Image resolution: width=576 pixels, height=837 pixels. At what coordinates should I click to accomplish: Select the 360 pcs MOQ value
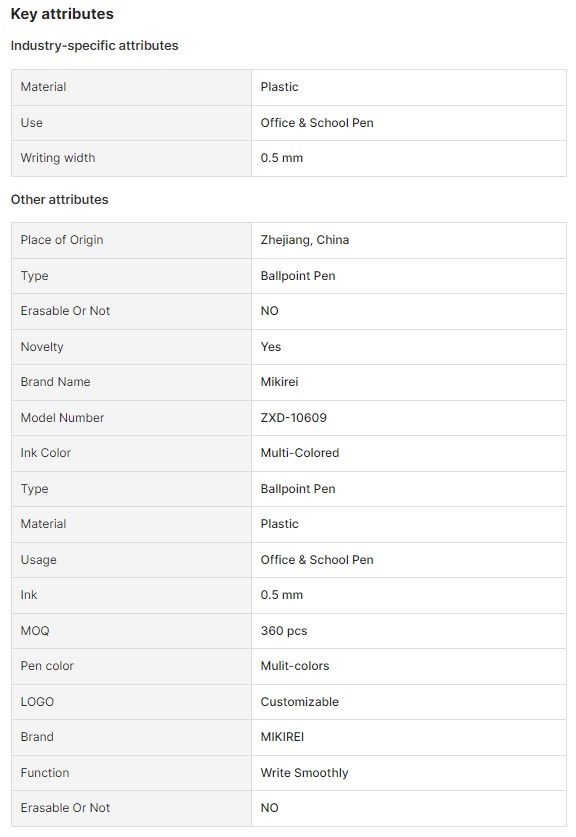click(284, 631)
